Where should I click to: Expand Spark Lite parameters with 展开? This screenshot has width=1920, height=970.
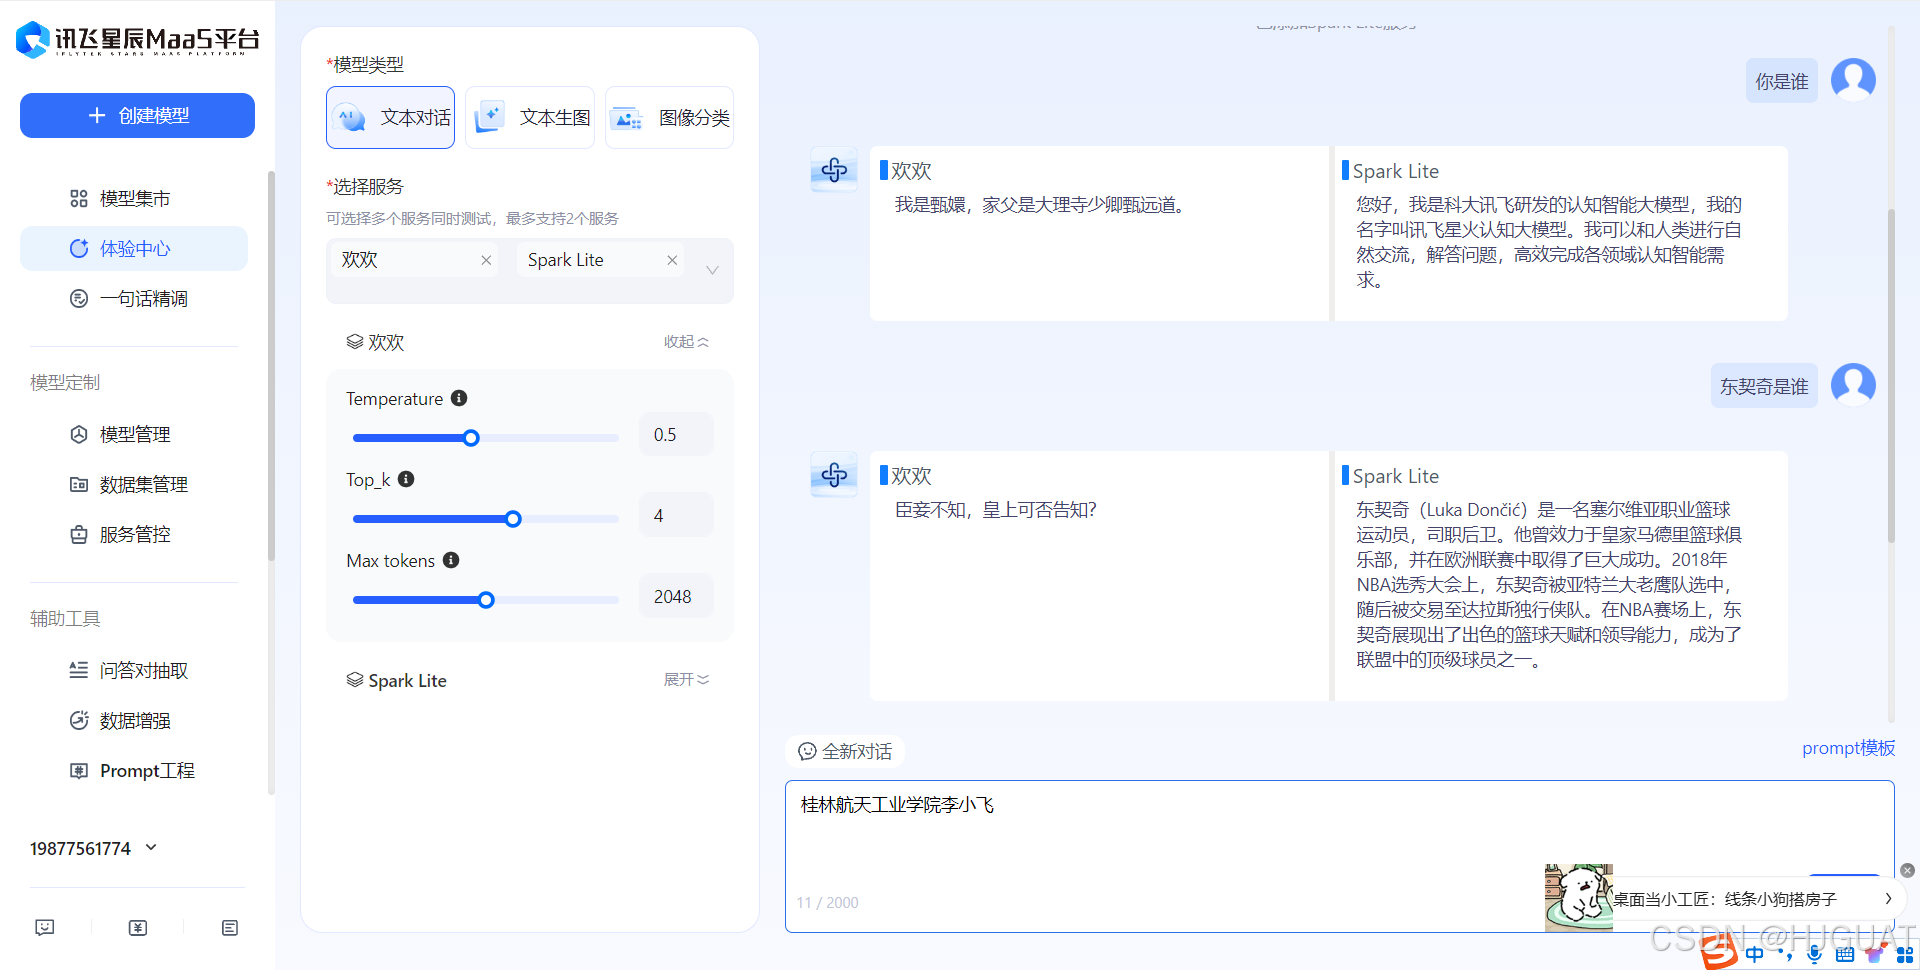click(x=686, y=680)
